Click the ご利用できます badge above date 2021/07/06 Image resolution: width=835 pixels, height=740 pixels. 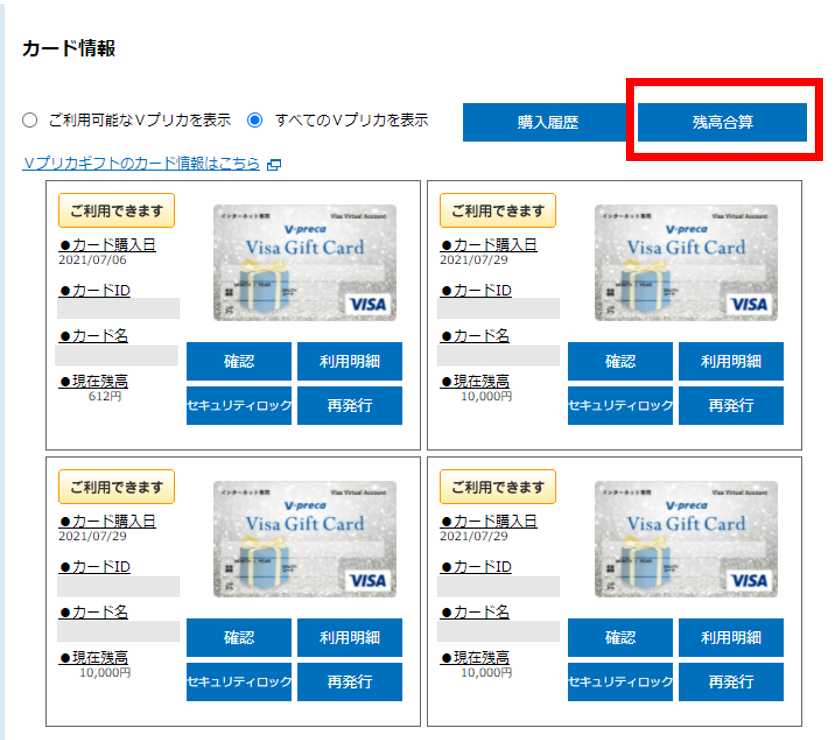[x=117, y=211]
